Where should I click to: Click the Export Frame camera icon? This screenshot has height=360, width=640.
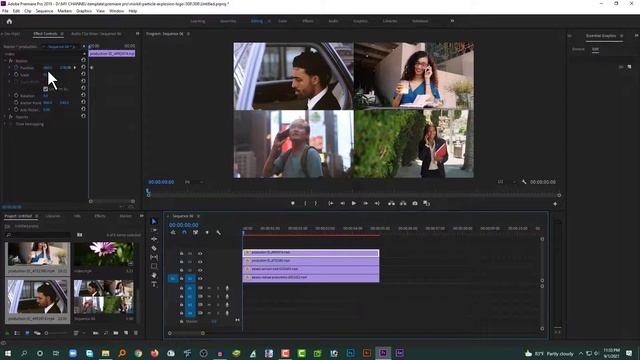pyautogui.click(x=415, y=203)
